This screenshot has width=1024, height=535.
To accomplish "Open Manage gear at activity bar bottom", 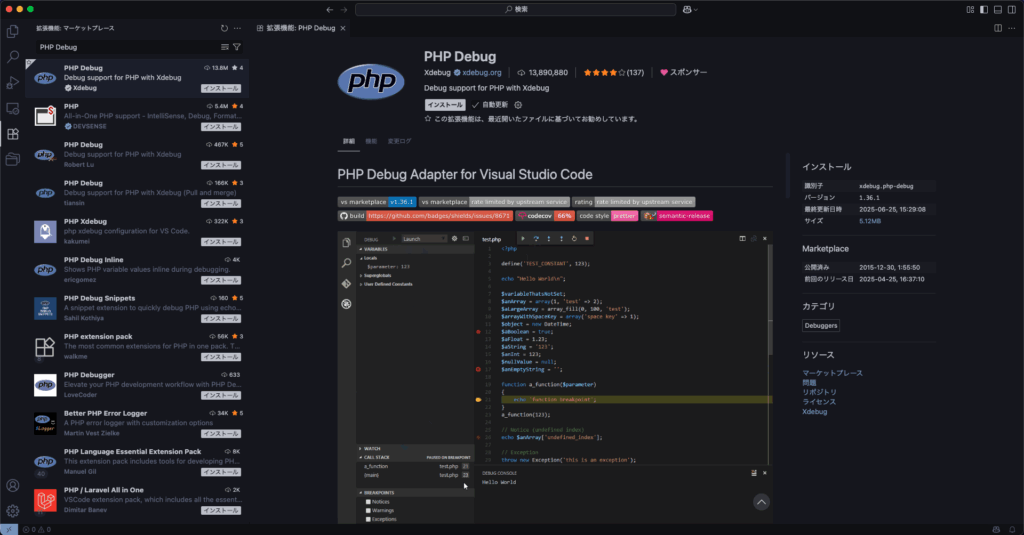I will click(12, 511).
